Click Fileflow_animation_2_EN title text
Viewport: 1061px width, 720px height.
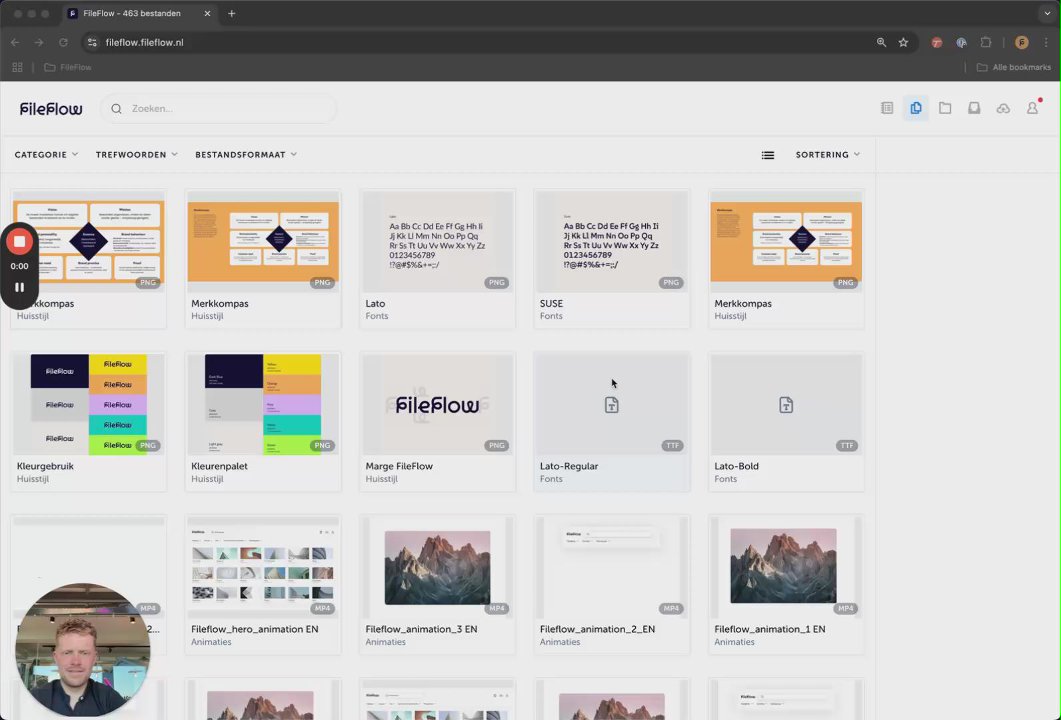pos(597,629)
